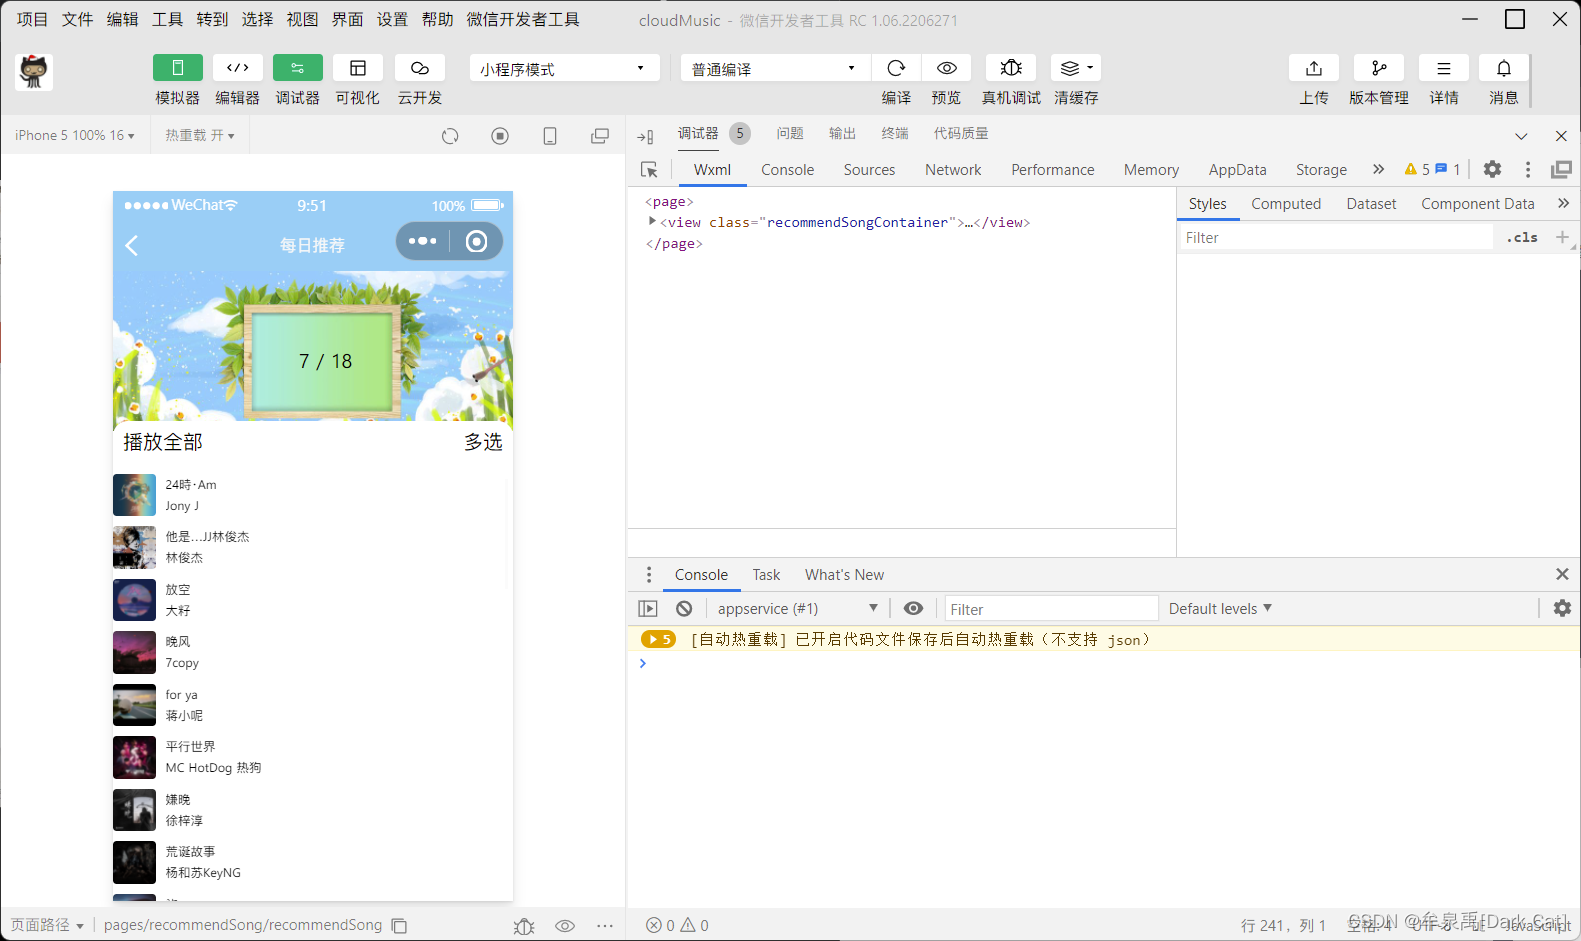1581x941 pixels.
Task: Show more devtools tabs with double chevron
Action: (1379, 169)
